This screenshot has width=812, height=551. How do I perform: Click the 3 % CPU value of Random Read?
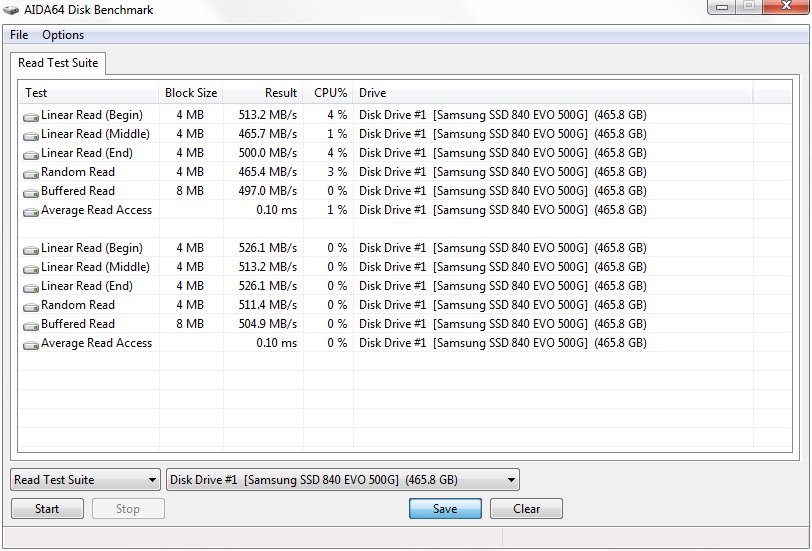click(337, 172)
